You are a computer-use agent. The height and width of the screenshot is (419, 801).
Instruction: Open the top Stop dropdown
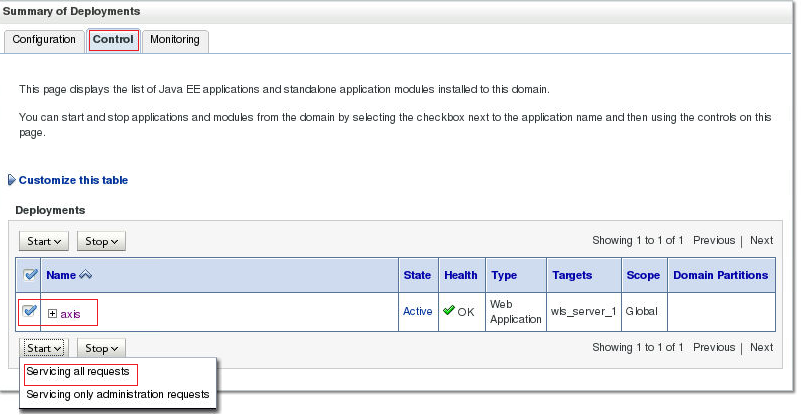(101, 241)
